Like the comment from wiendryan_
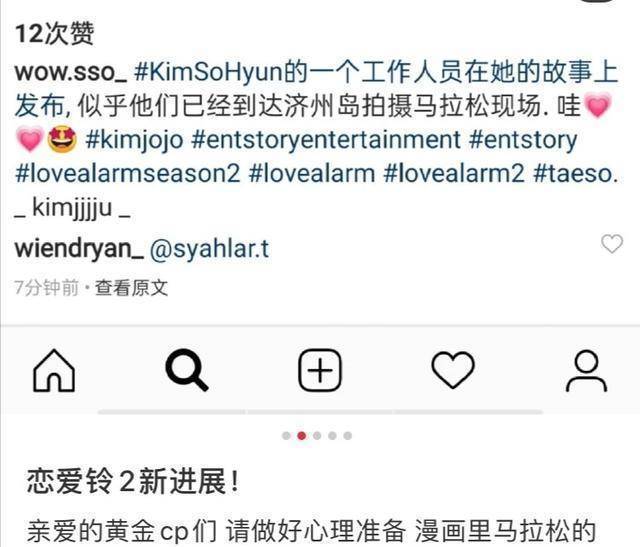640x547 pixels. pos(612,244)
